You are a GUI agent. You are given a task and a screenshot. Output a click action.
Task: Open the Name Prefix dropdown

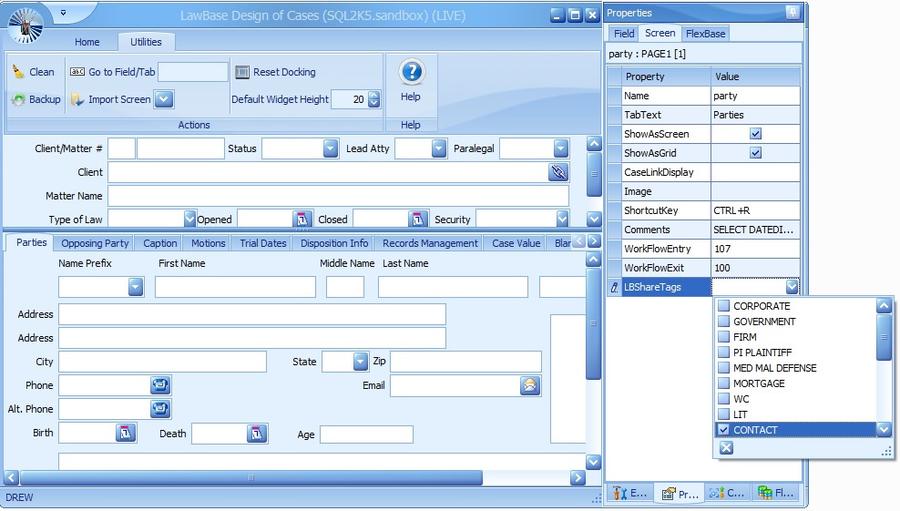point(135,287)
